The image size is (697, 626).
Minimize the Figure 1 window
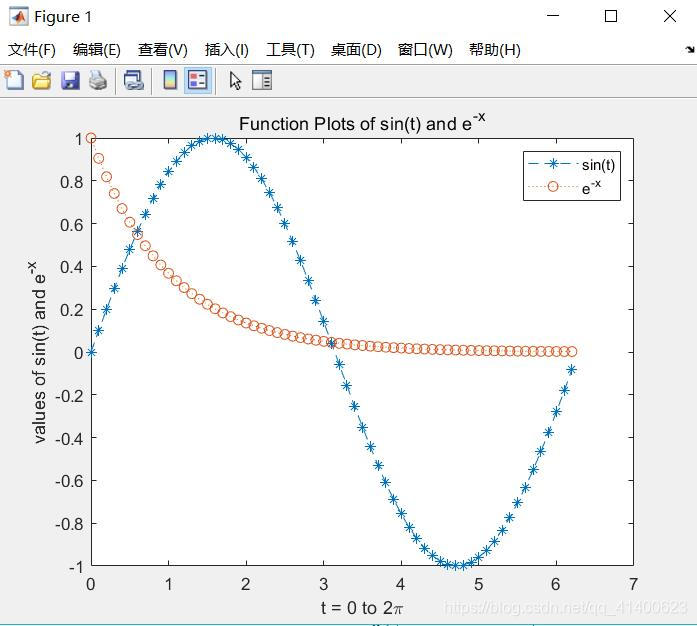pos(553,16)
